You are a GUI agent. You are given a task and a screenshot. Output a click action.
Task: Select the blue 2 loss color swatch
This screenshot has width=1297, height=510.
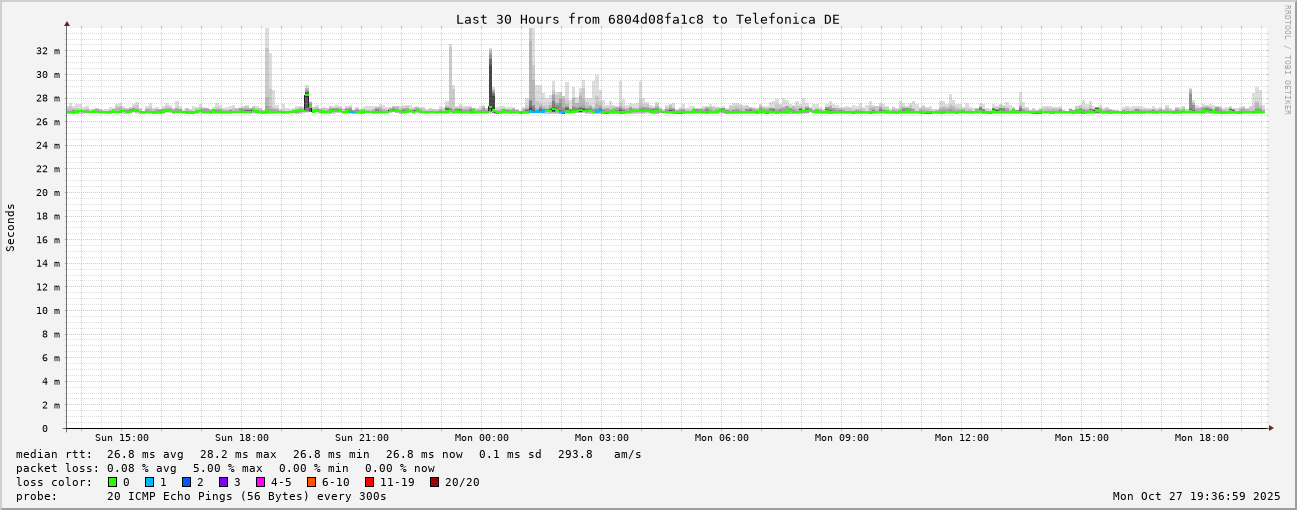click(186, 482)
